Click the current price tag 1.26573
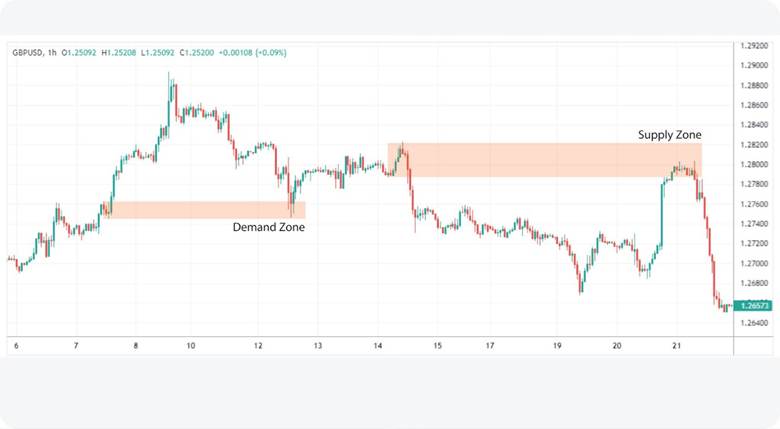 pos(753,306)
